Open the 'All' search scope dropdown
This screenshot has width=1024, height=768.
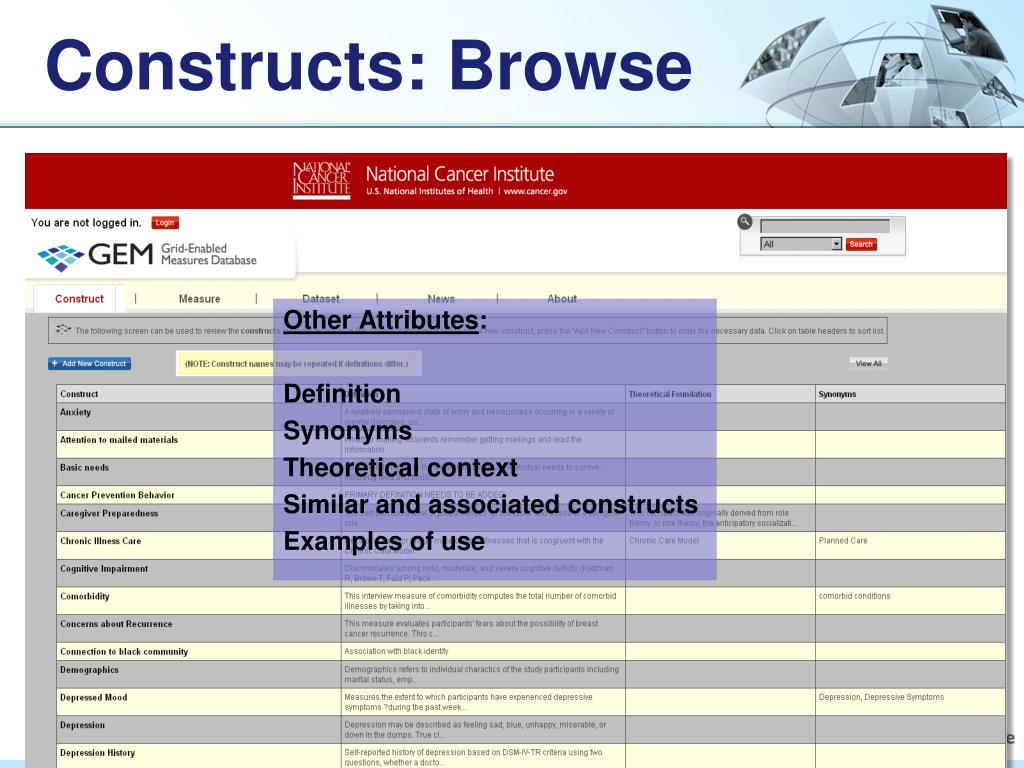tap(801, 244)
